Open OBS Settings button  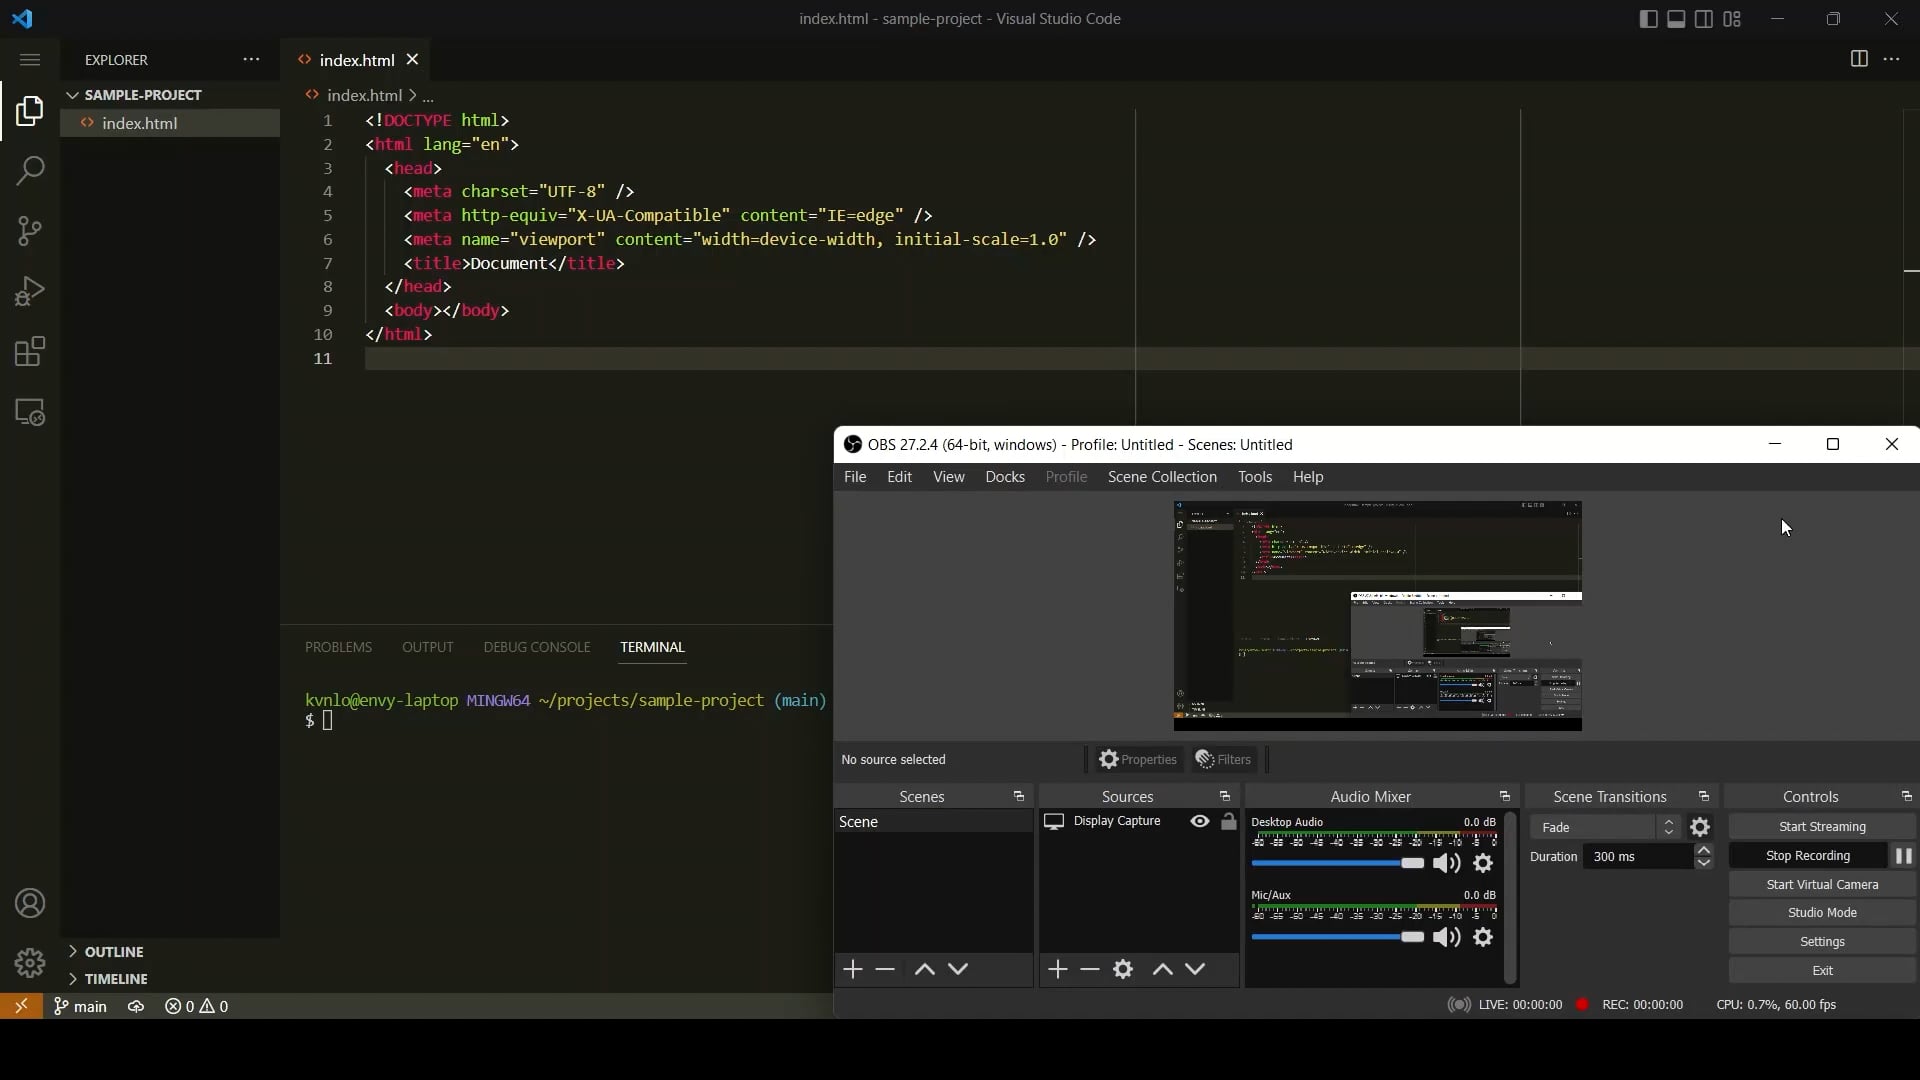[1822, 942]
